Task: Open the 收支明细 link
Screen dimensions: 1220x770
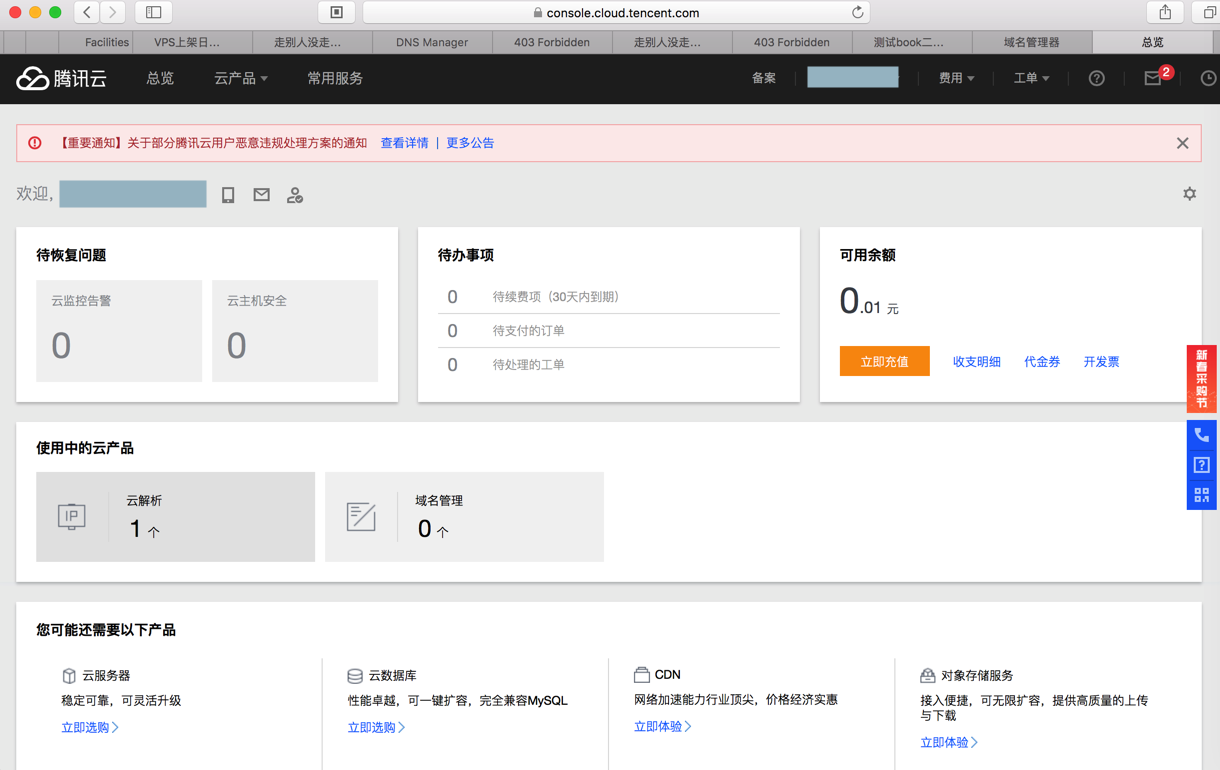Action: coord(976,362)
